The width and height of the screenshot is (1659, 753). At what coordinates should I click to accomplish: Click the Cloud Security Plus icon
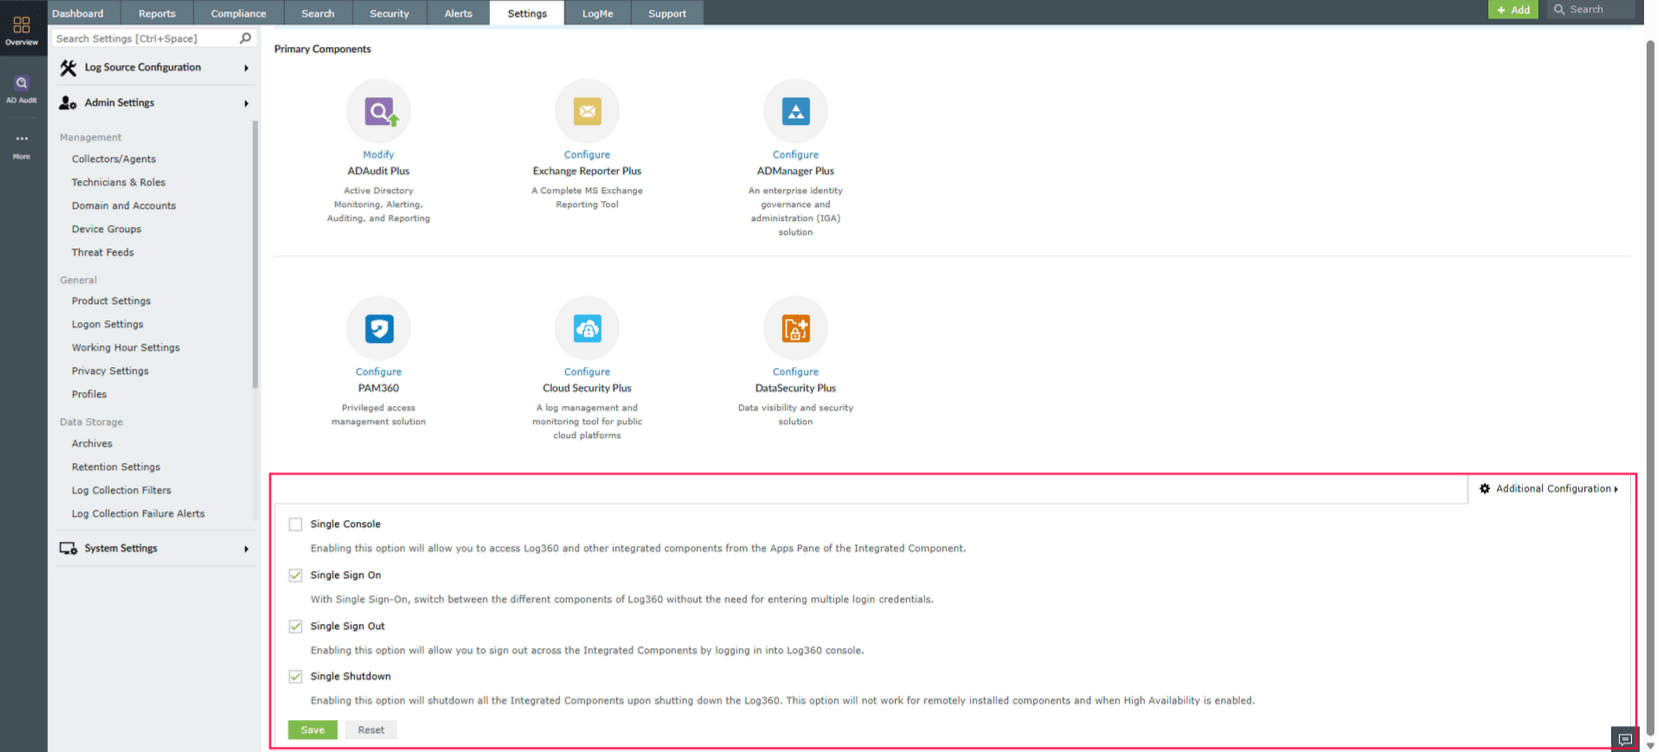coord(587,328)
